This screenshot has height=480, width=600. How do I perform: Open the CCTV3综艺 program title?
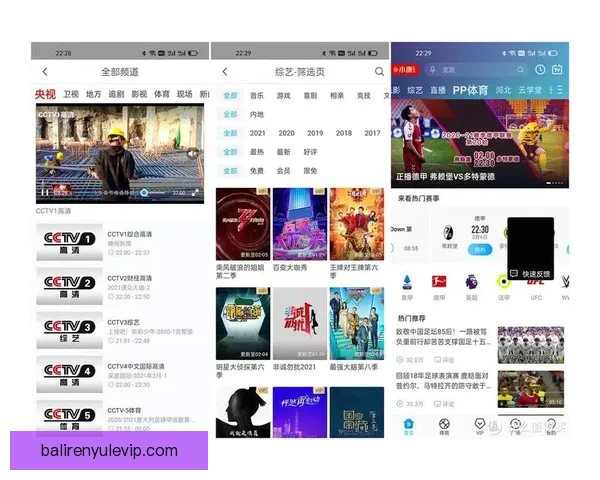click(123, 322)
